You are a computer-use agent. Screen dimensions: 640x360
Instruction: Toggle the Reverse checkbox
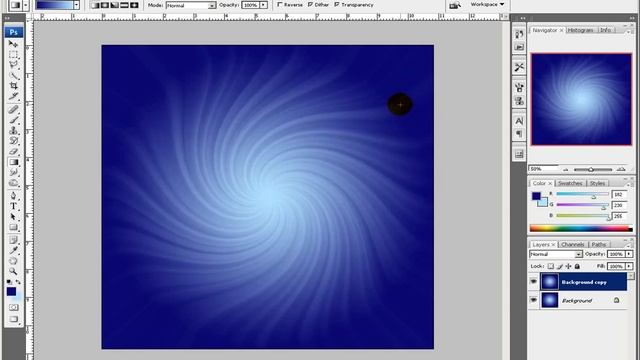pyautogui.click(x=280, y=4)
